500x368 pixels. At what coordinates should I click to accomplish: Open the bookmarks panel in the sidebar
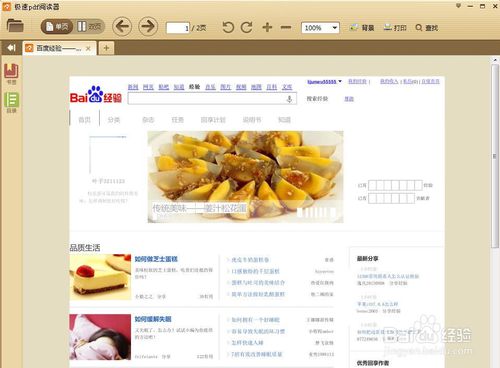point(11,73)
